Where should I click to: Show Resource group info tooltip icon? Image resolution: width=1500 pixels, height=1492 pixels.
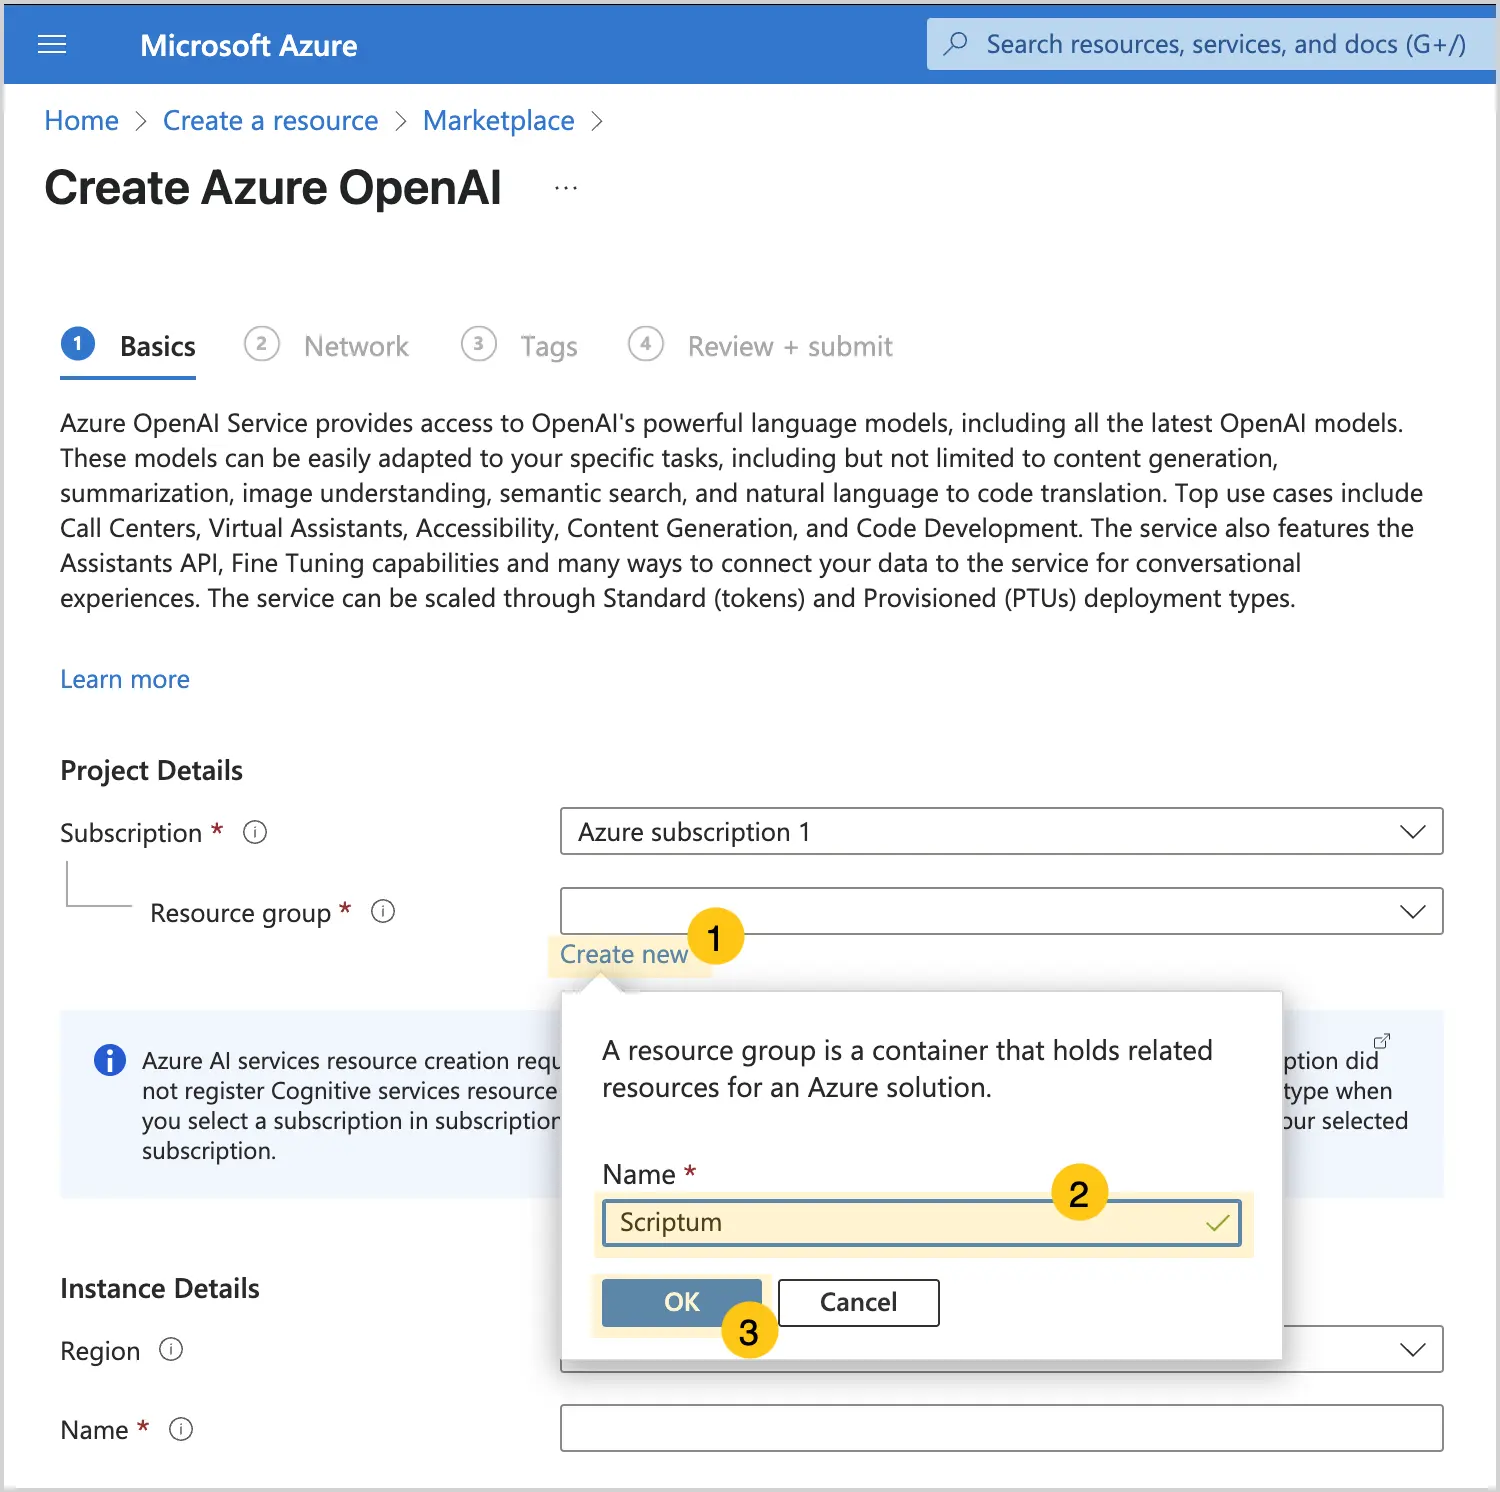(383, 912)
